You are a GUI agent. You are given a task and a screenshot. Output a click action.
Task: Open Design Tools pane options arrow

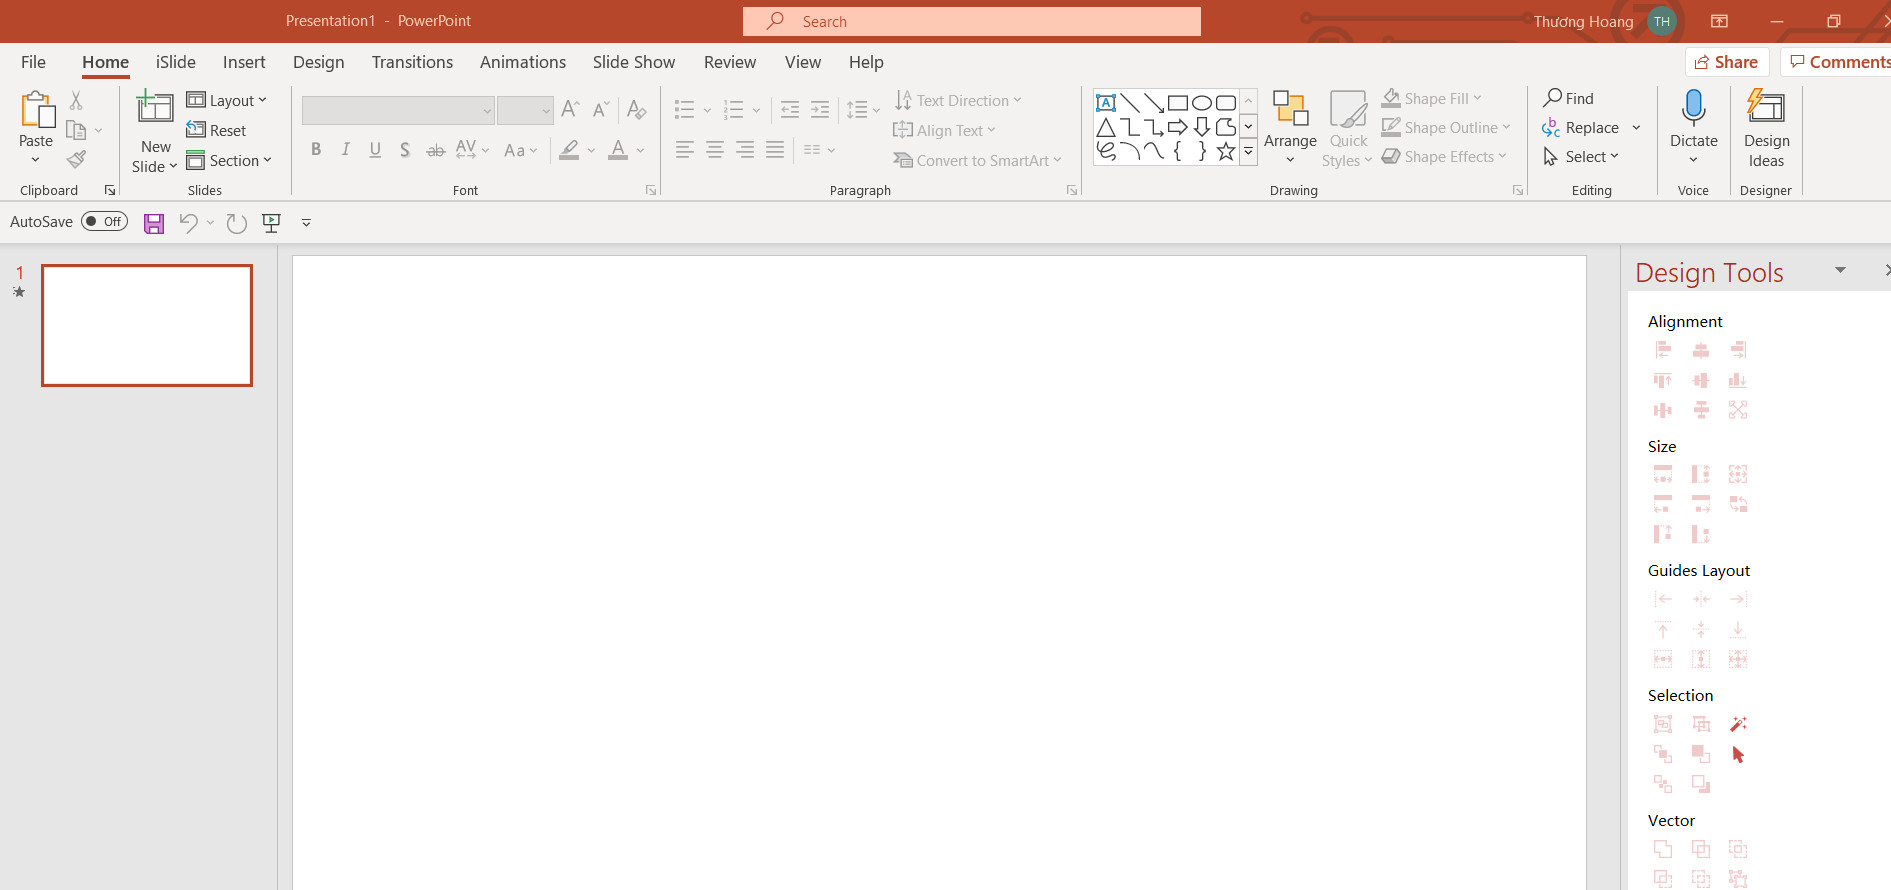click(x=1840, y=271)
